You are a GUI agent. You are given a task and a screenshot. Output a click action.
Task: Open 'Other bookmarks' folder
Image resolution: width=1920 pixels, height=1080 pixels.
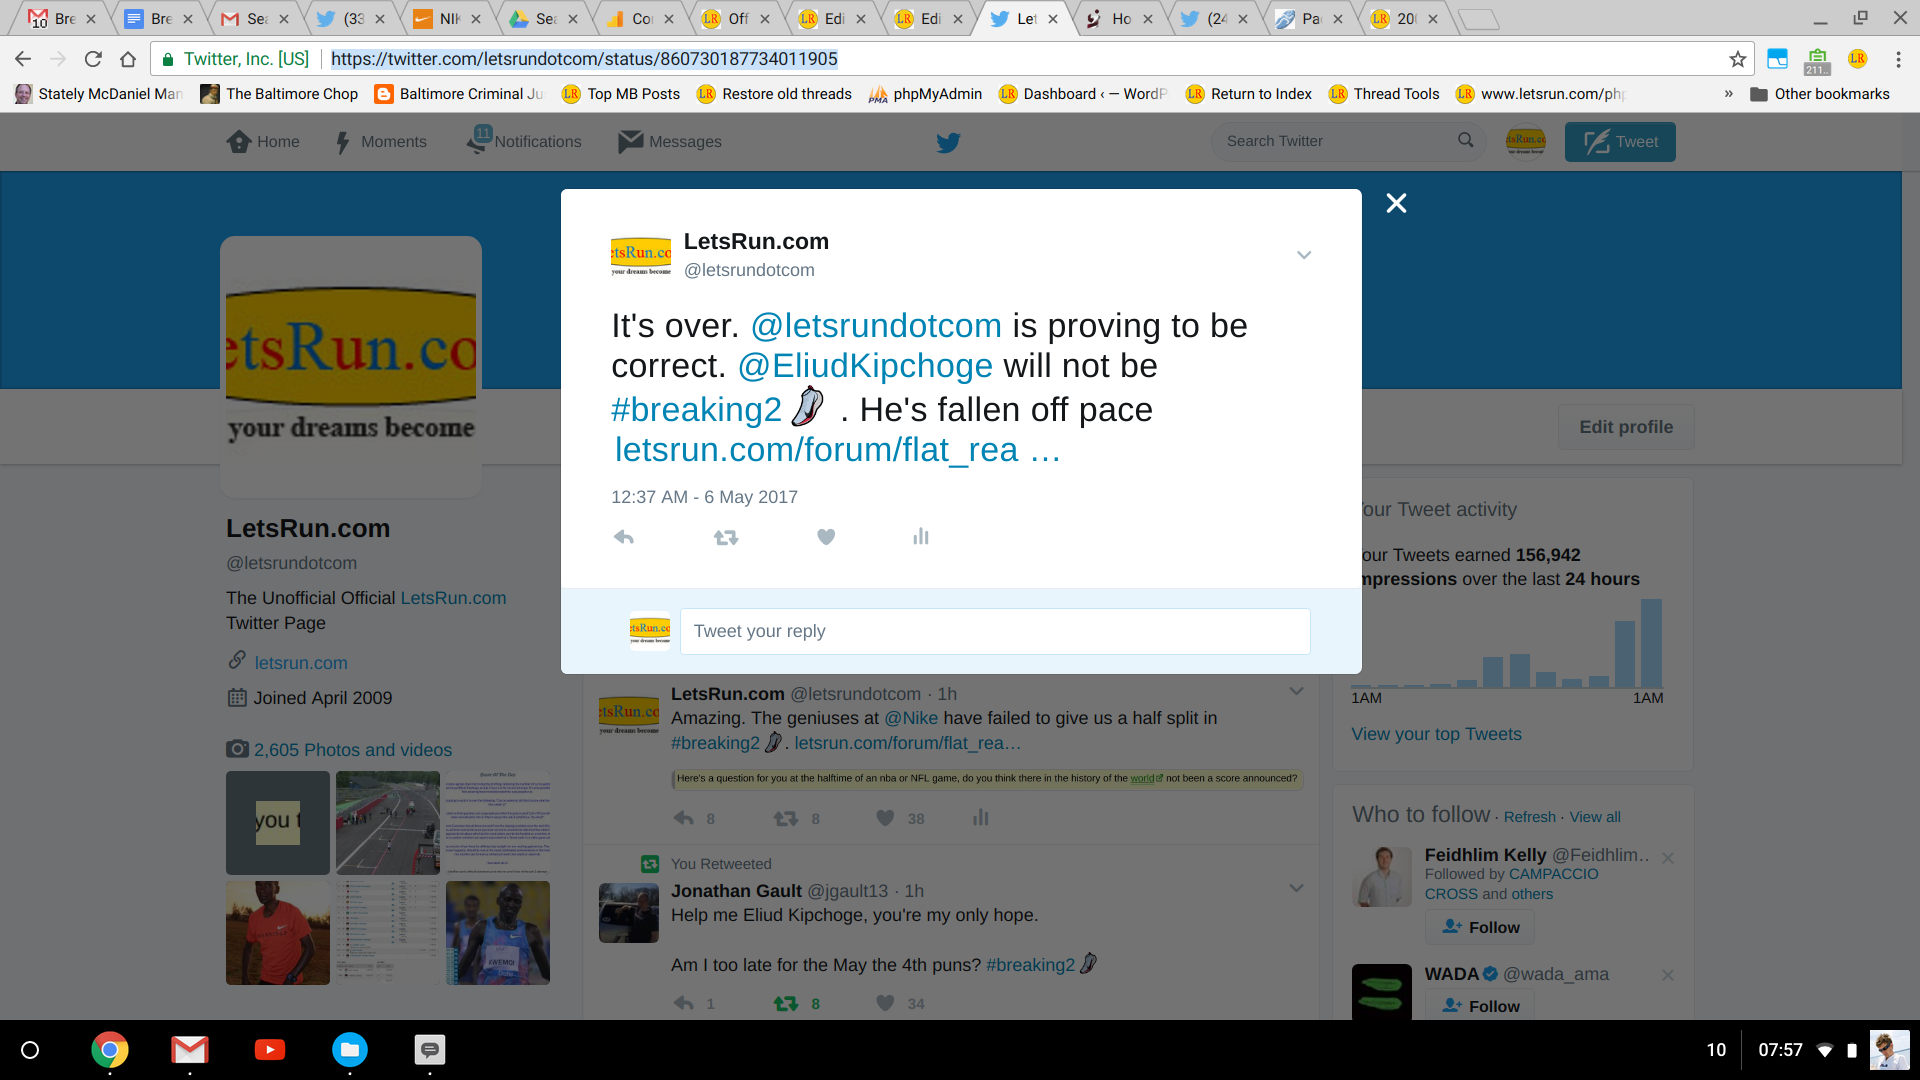point(1820,94)
